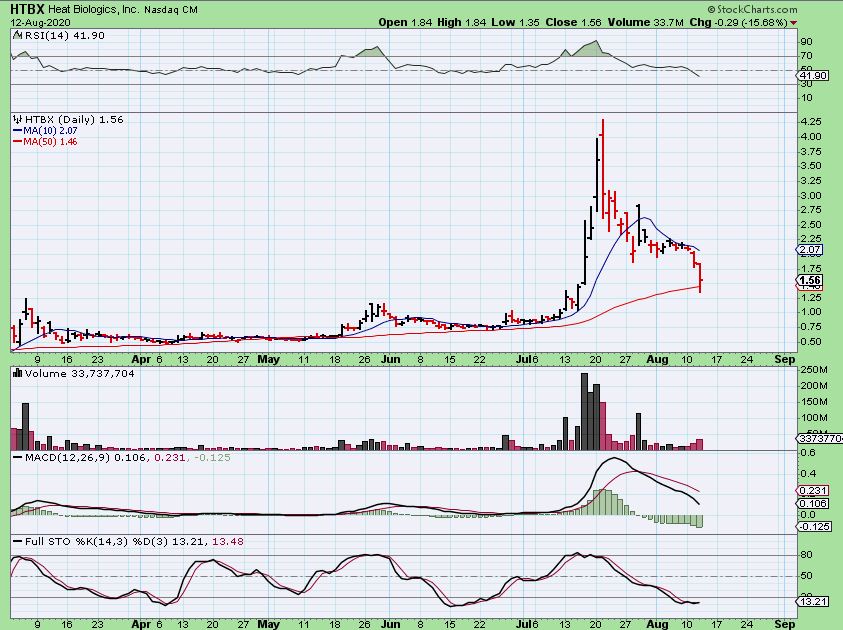Screen dimensions: 843x630
Task: Click the Sep label on the price chart date axis
Action: pyautogui.click(x=784, y=360)
